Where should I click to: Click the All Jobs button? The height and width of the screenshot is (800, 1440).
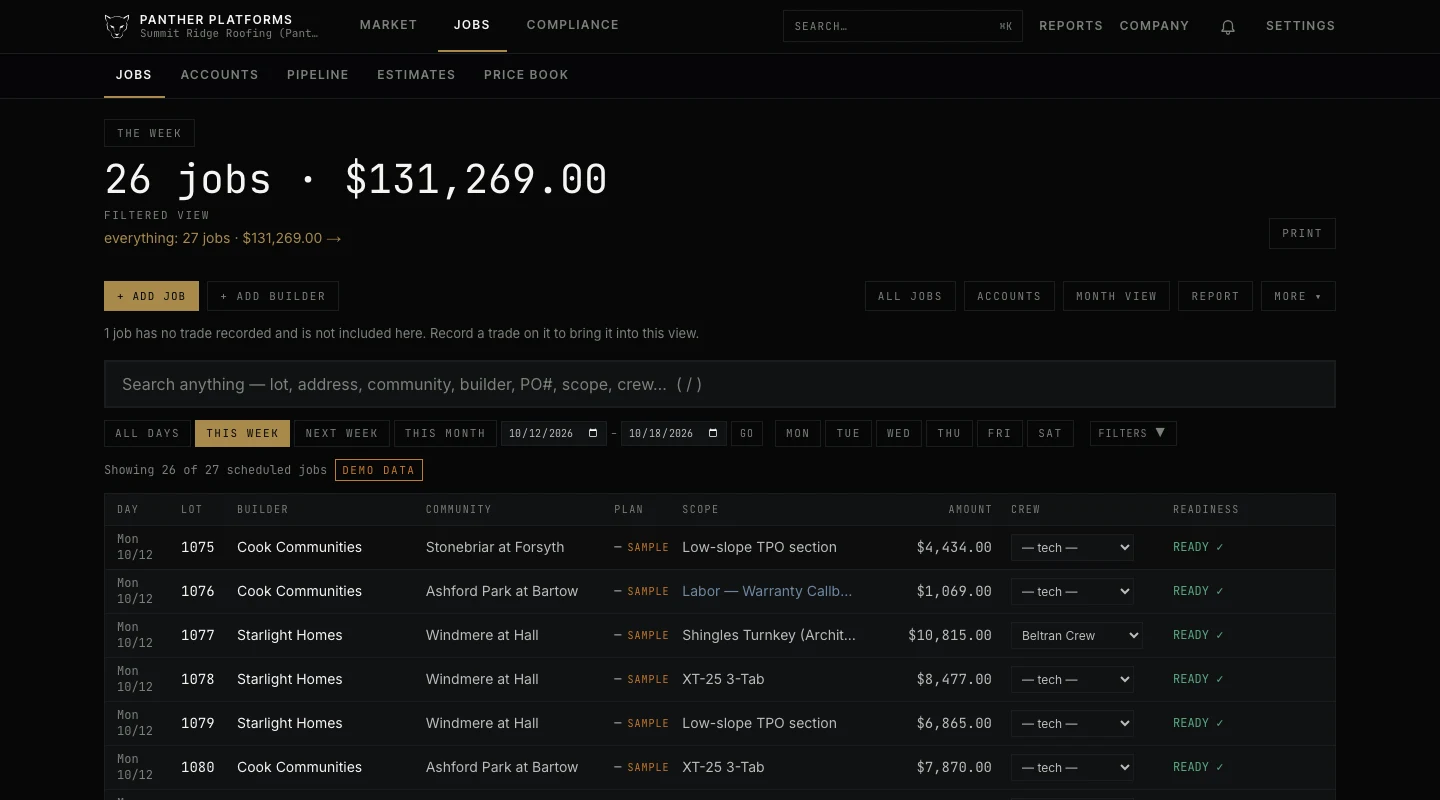[910, 296]
